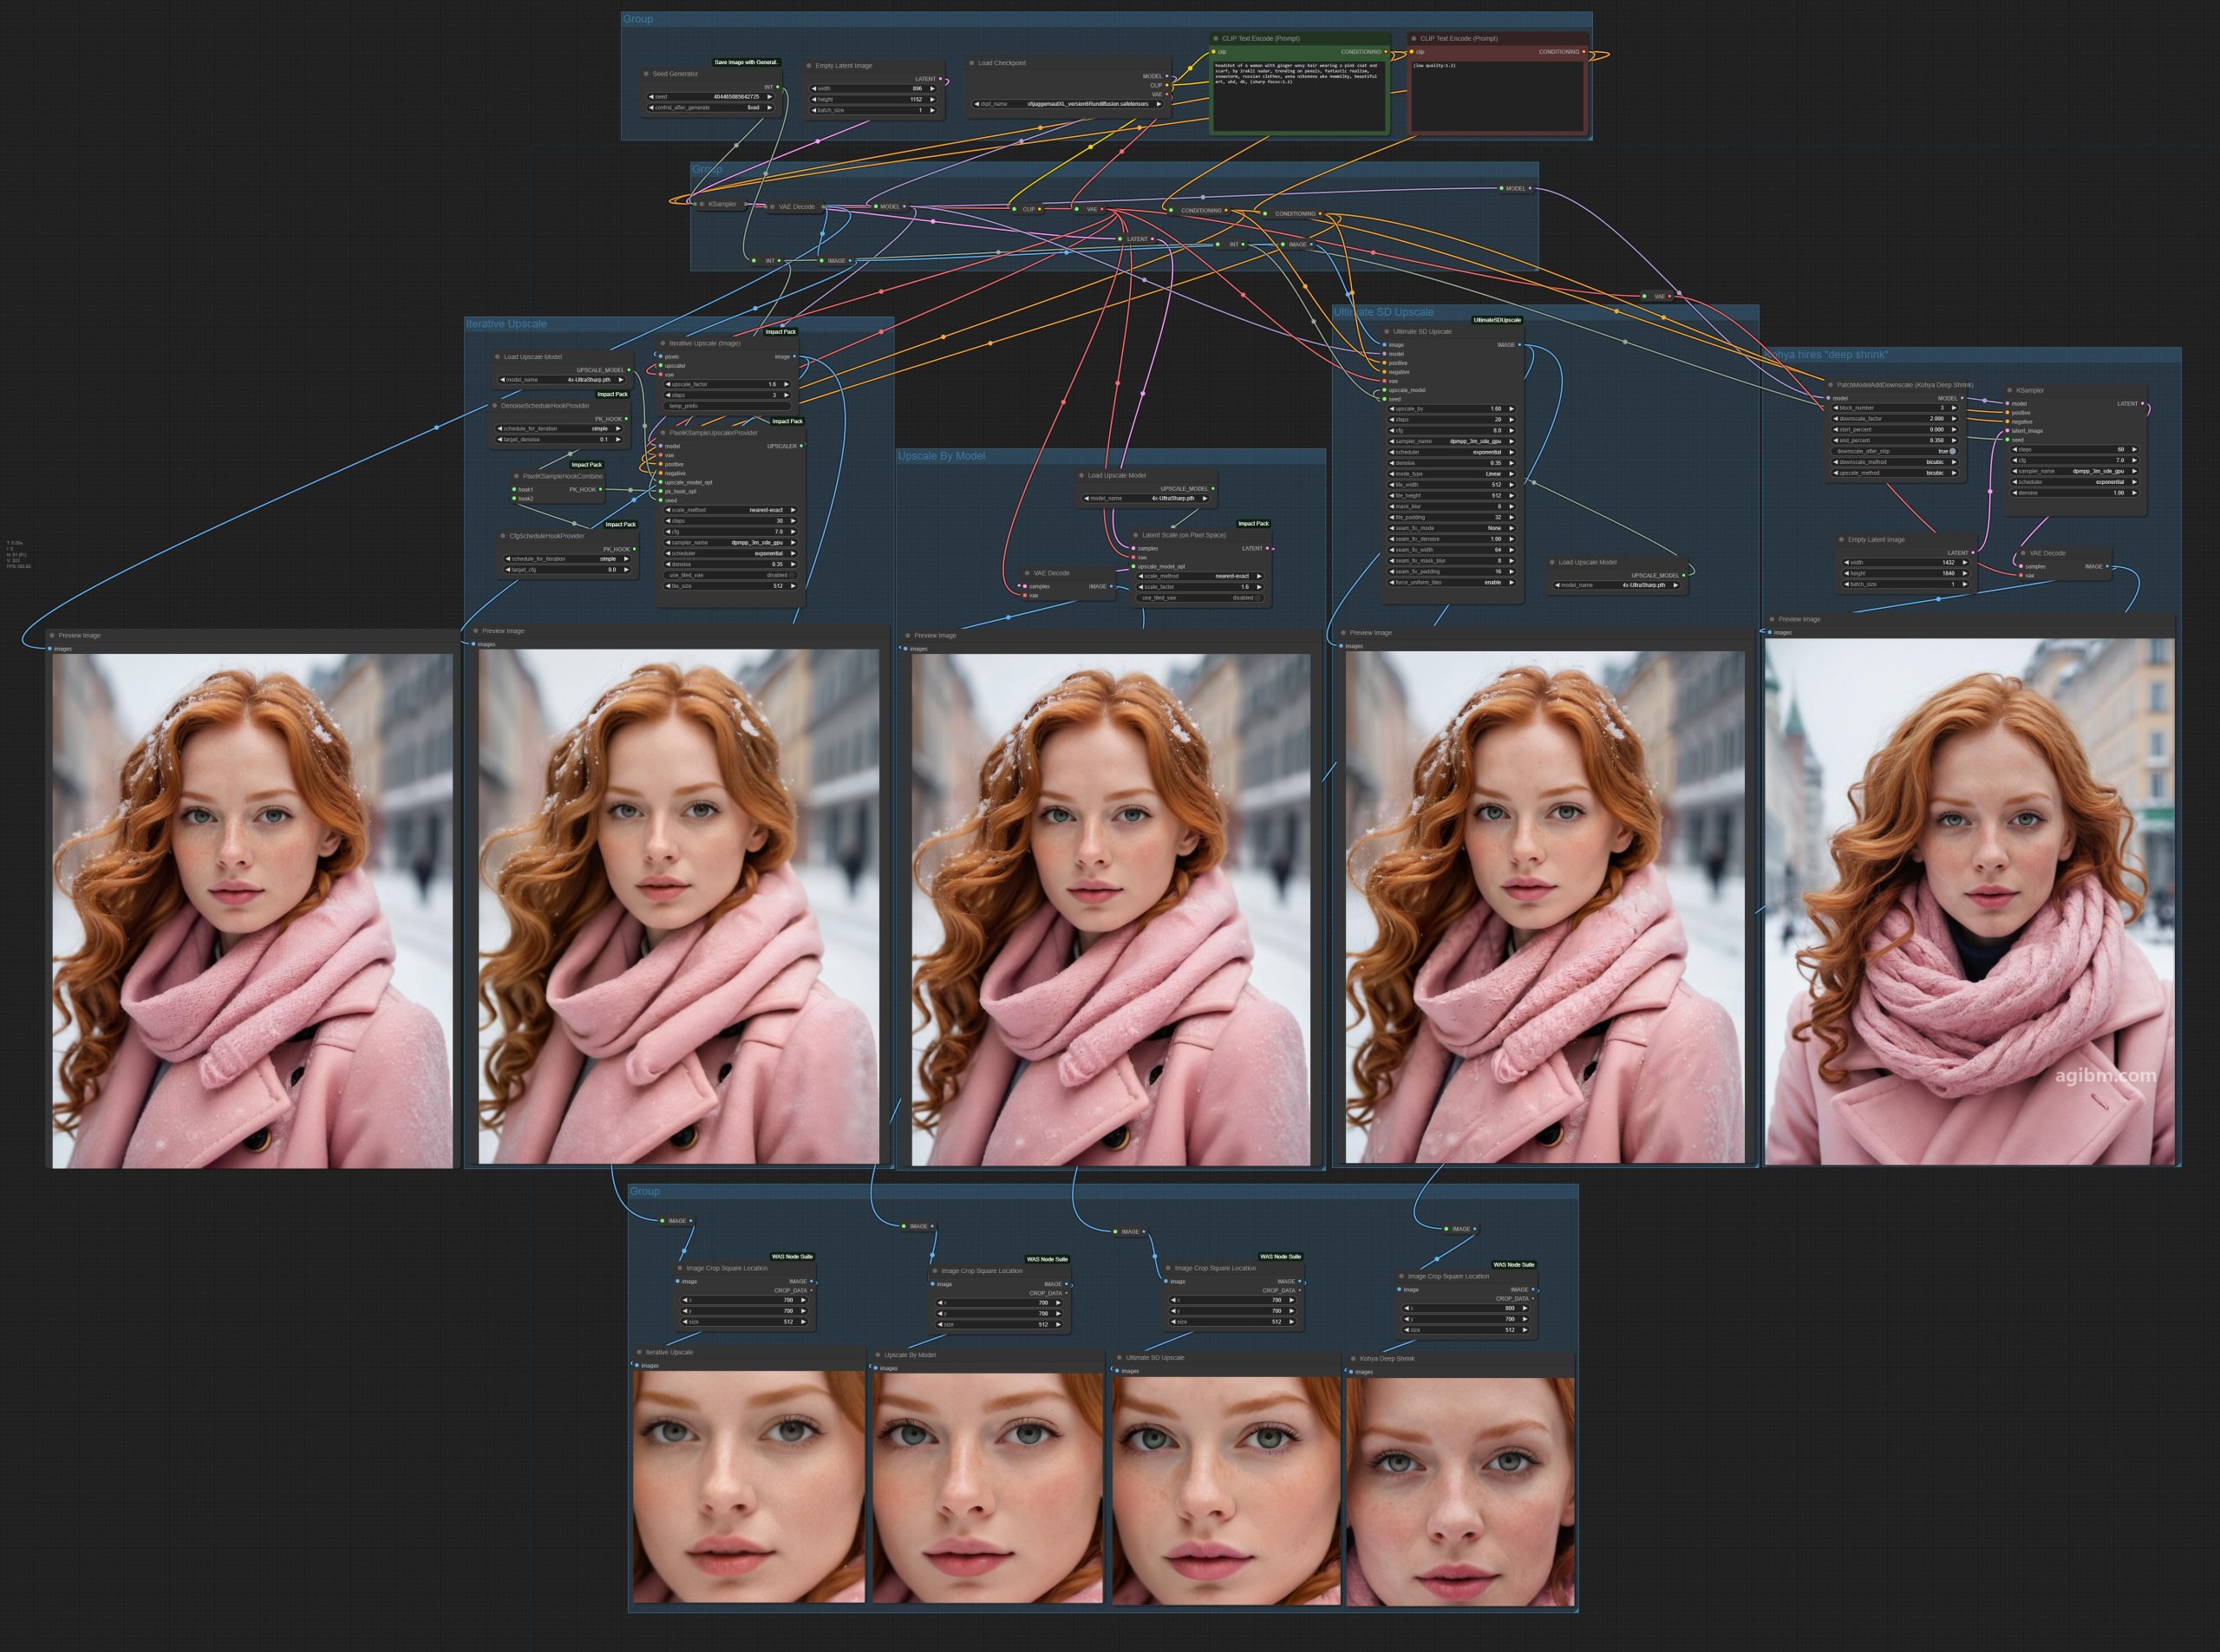Collapse the Iterative Upscale (Image) node dot

click(663, 343)
